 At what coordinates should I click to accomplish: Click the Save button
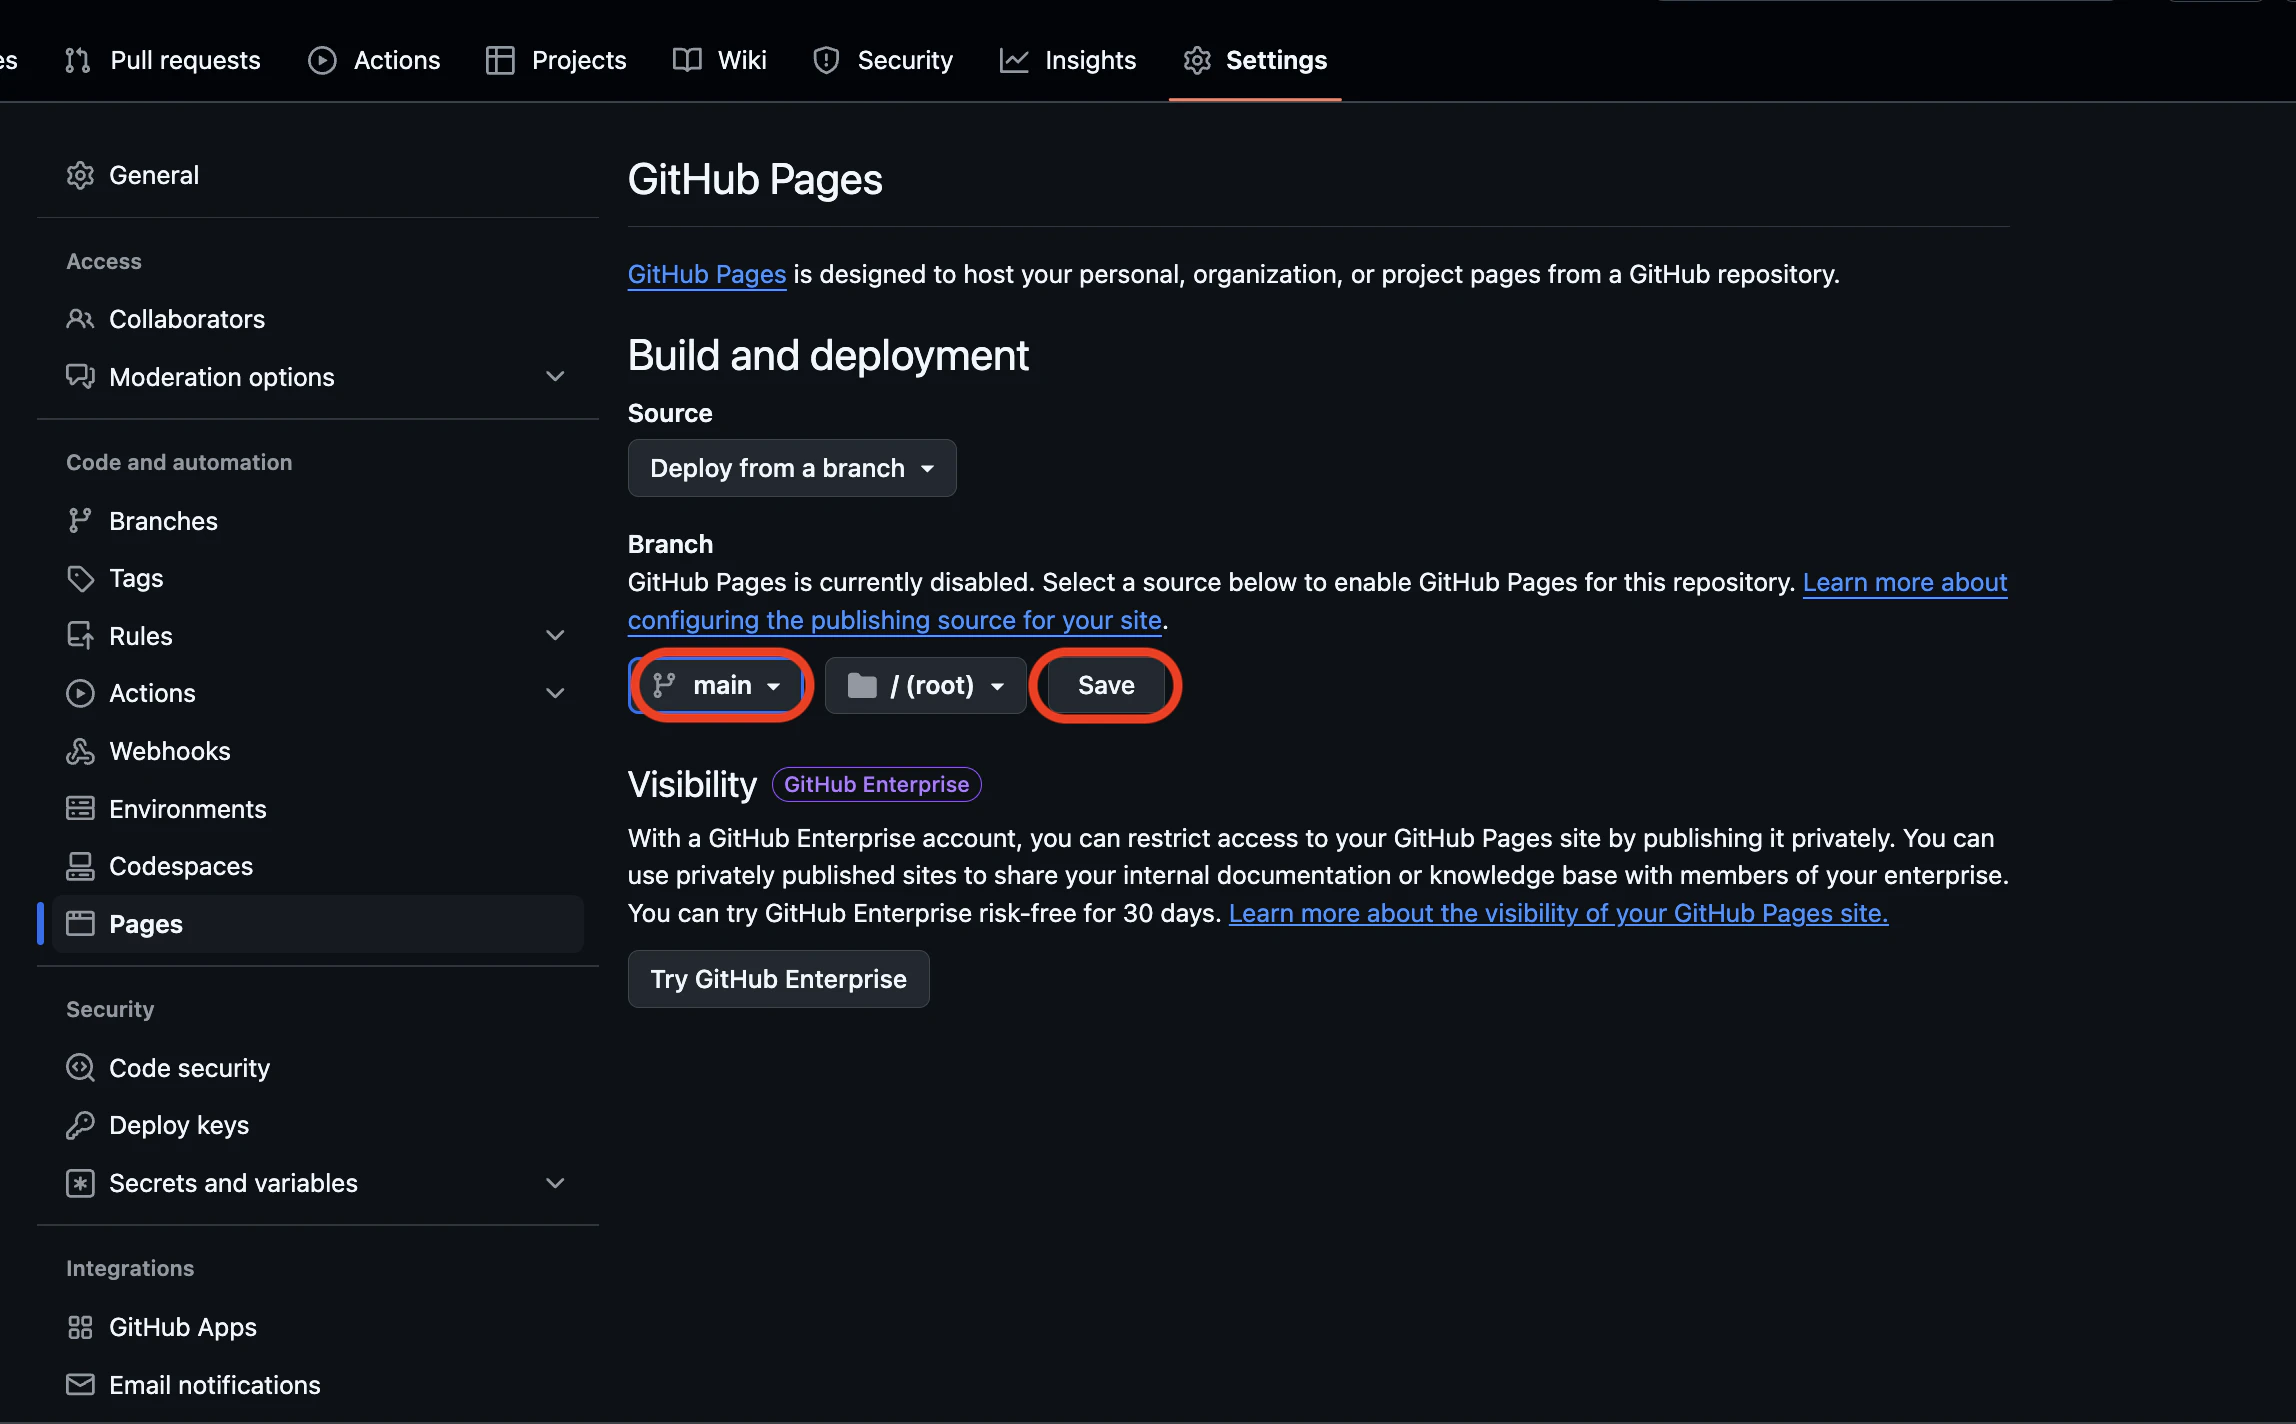click(1106, 685)
